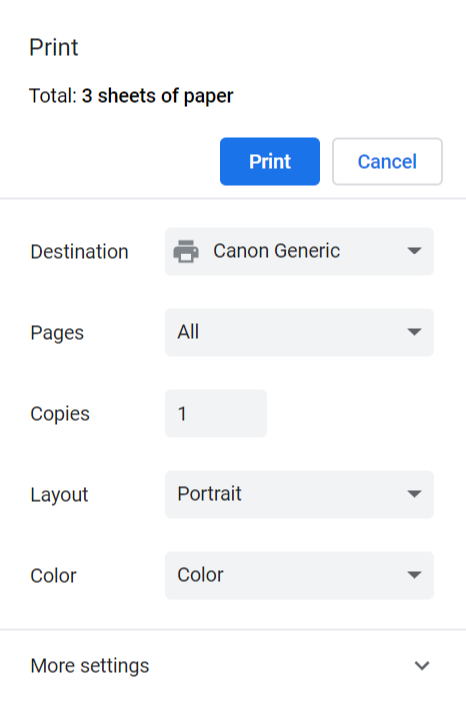Image resolution: width=466 pixels, height=701 pixels.
Task: Open the Destination dropdown arrow
Action: 415,251
